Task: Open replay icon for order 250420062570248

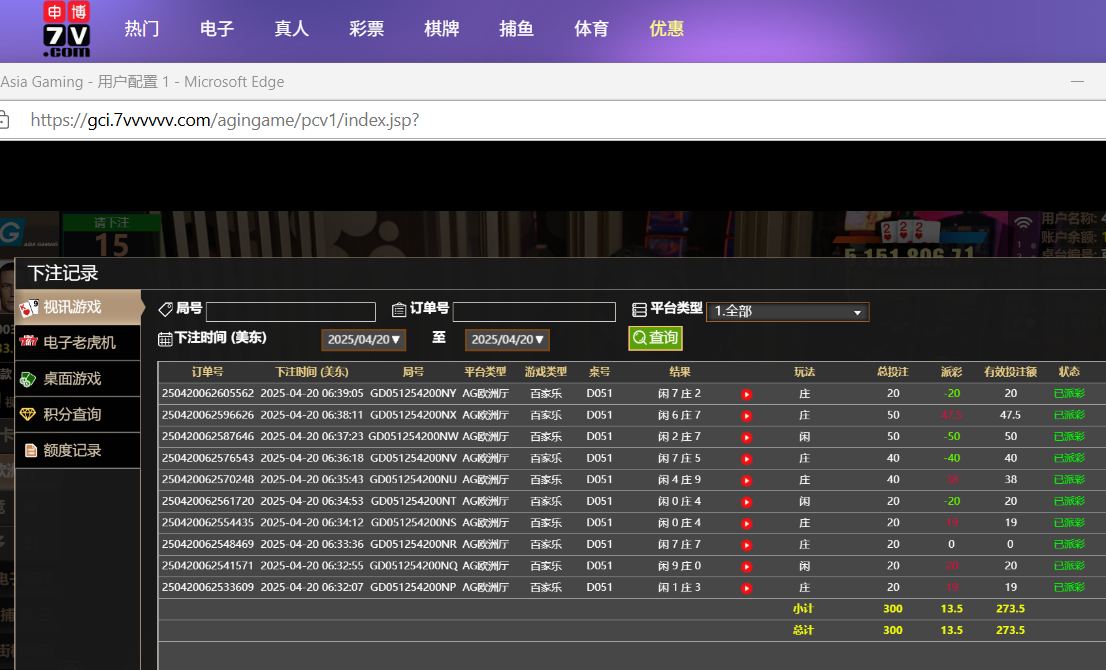Action: (746, 480)
